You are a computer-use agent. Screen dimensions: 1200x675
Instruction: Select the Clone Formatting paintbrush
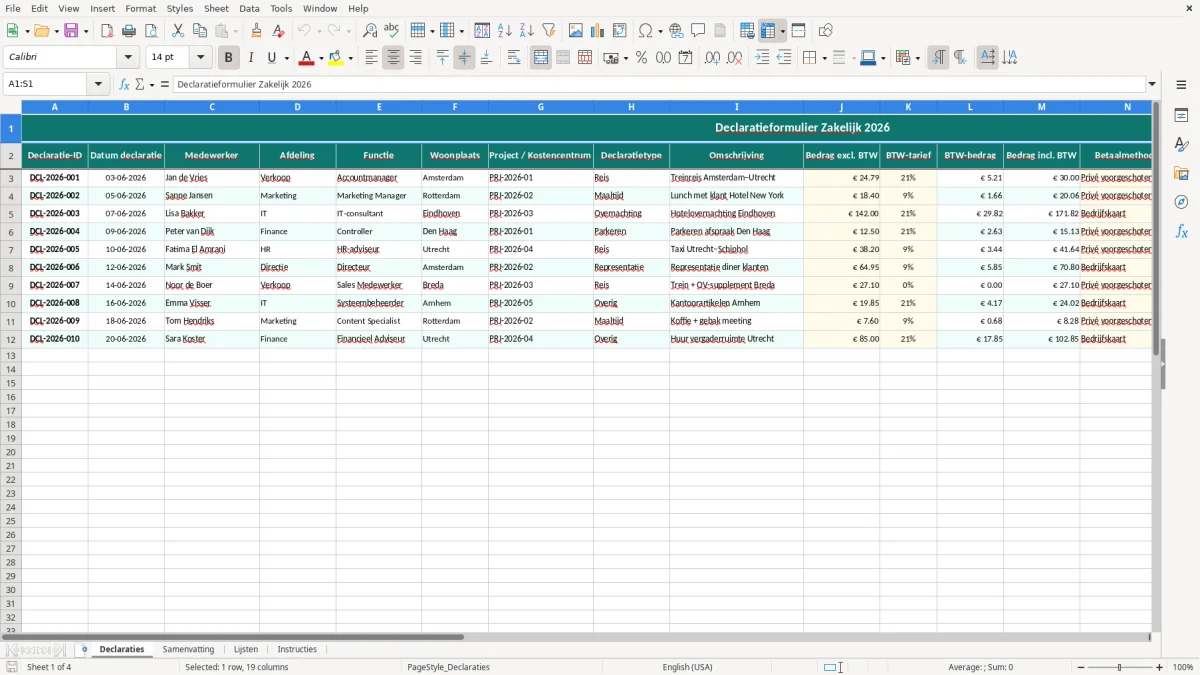pyautogui.click(x=257, y=31)
